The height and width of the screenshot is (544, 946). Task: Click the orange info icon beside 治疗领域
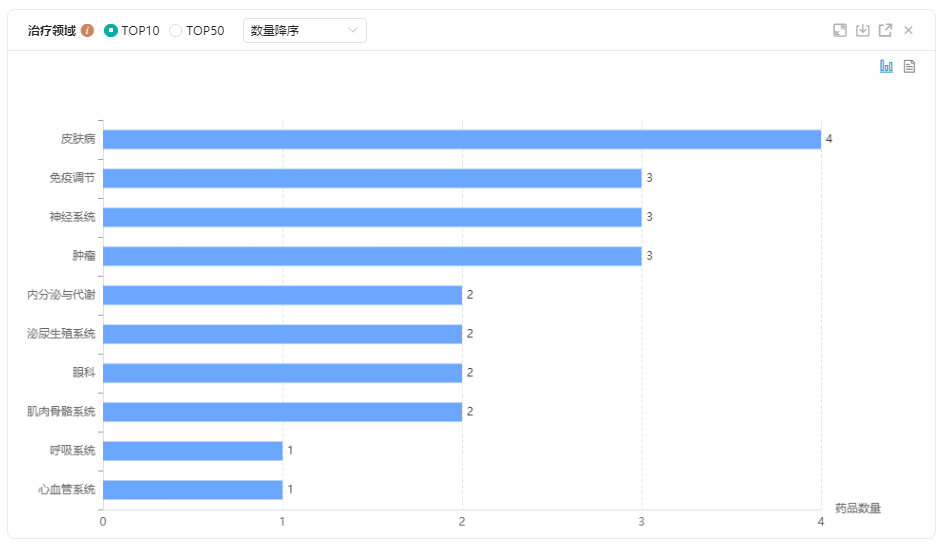point(87,31)
